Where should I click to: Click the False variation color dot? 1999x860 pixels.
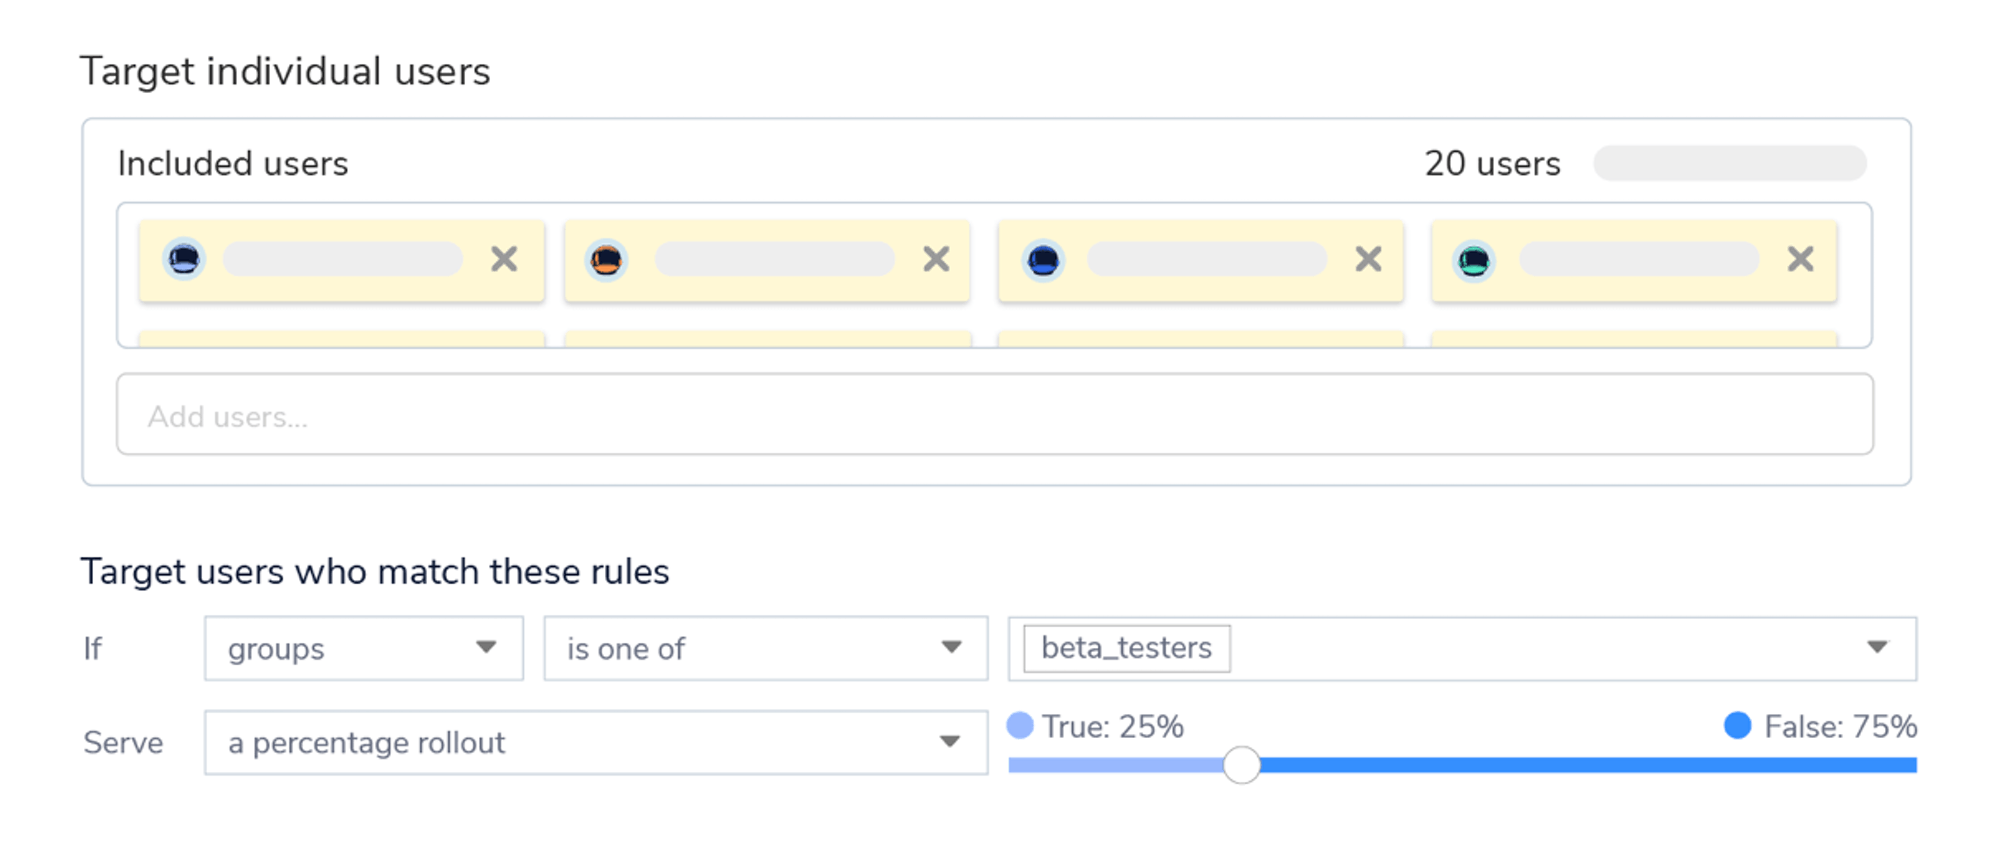pos(1738,726)
